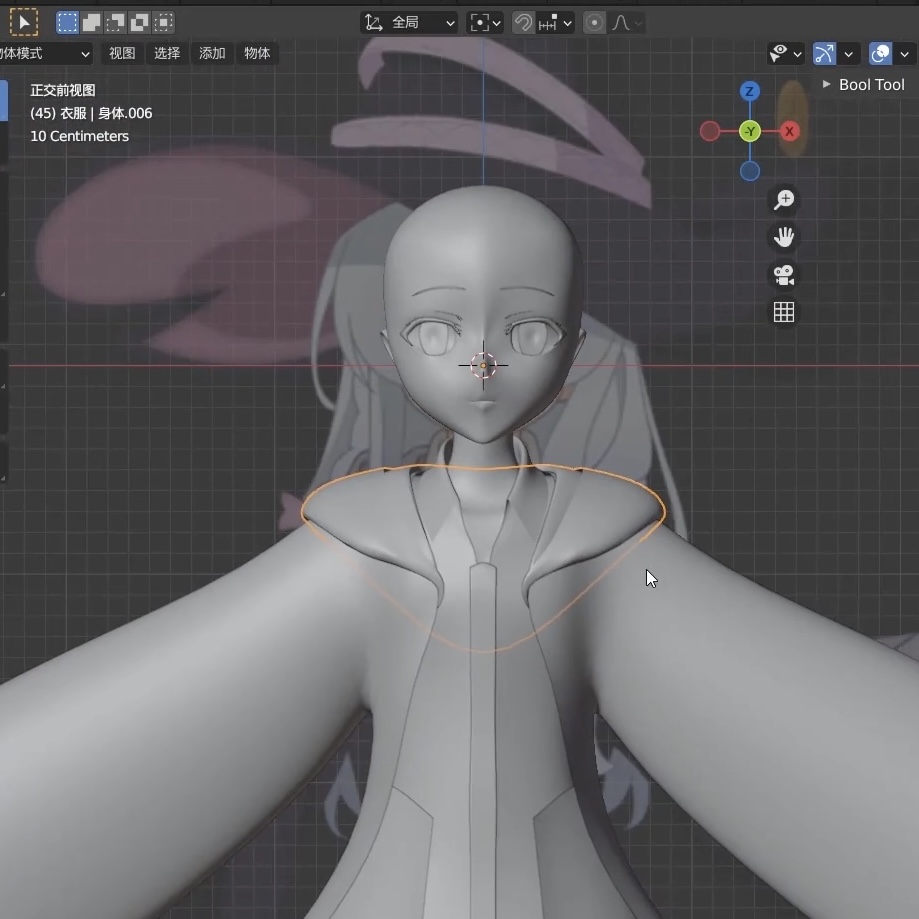Image resolution: width=919 pixels, height=919 pixels.
Task: Click the zoom view magnifier icon
Action: pyautogui.click(x=784, y=200)
